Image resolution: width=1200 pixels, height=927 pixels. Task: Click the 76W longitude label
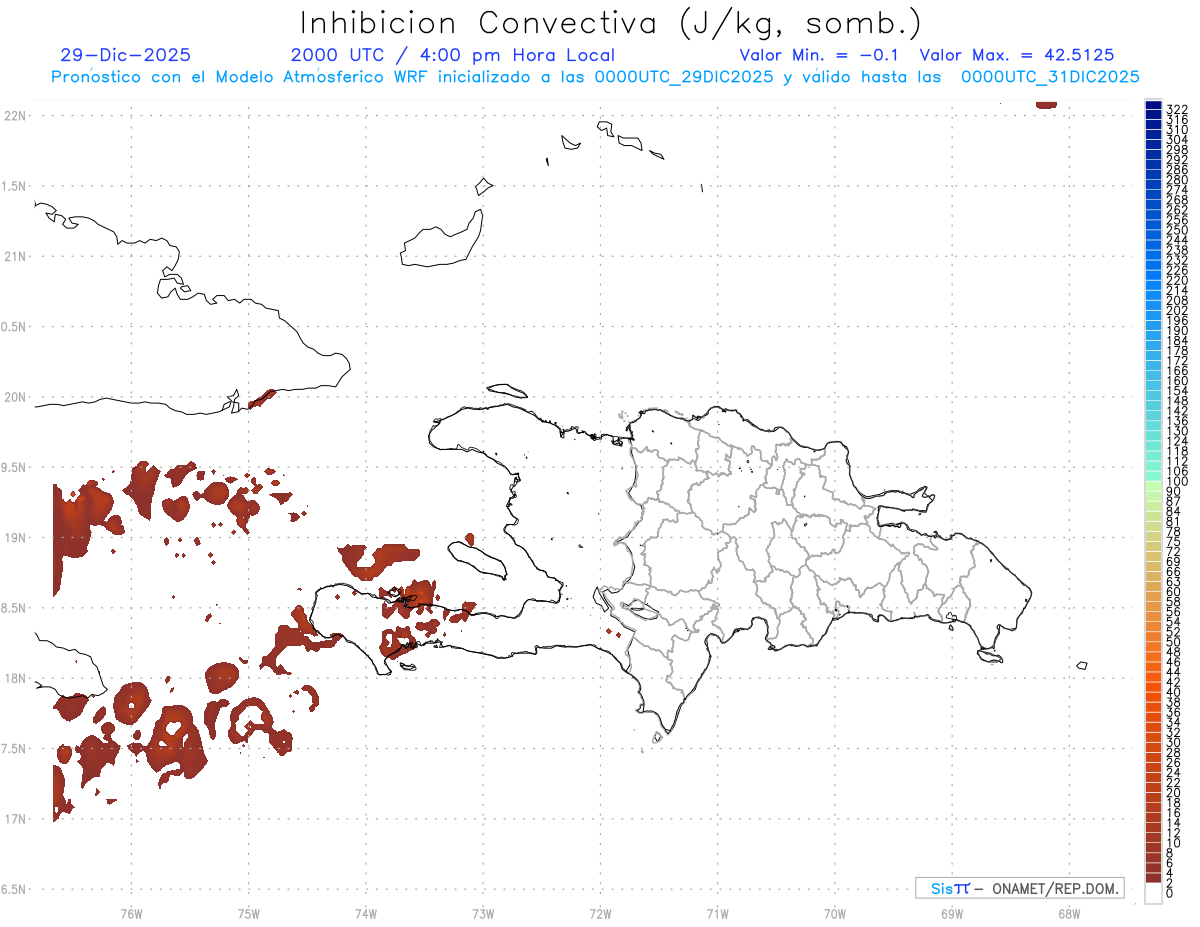coord(131,913)
